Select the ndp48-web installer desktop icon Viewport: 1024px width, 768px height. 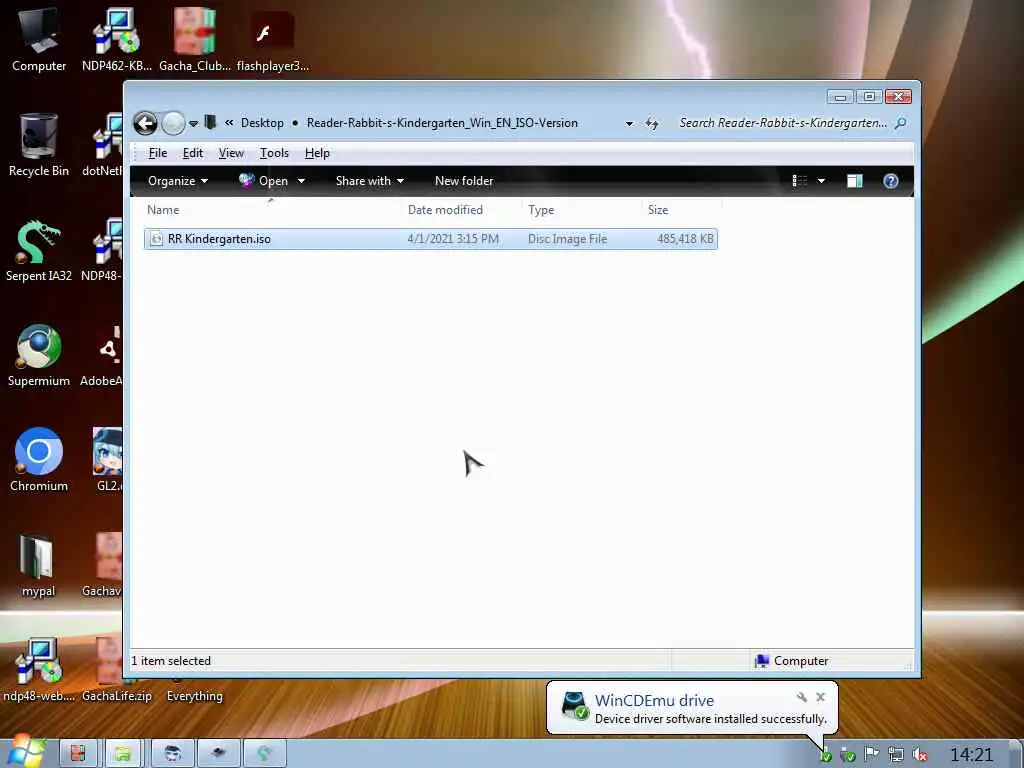point(39,670)
